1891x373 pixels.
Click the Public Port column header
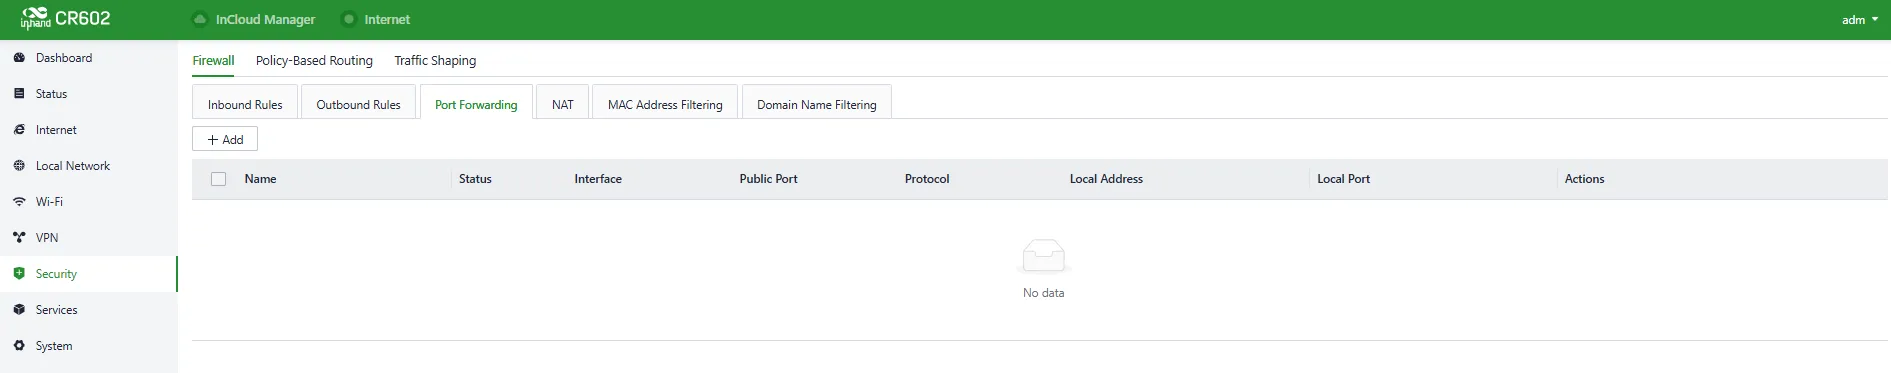pos(768,179)
